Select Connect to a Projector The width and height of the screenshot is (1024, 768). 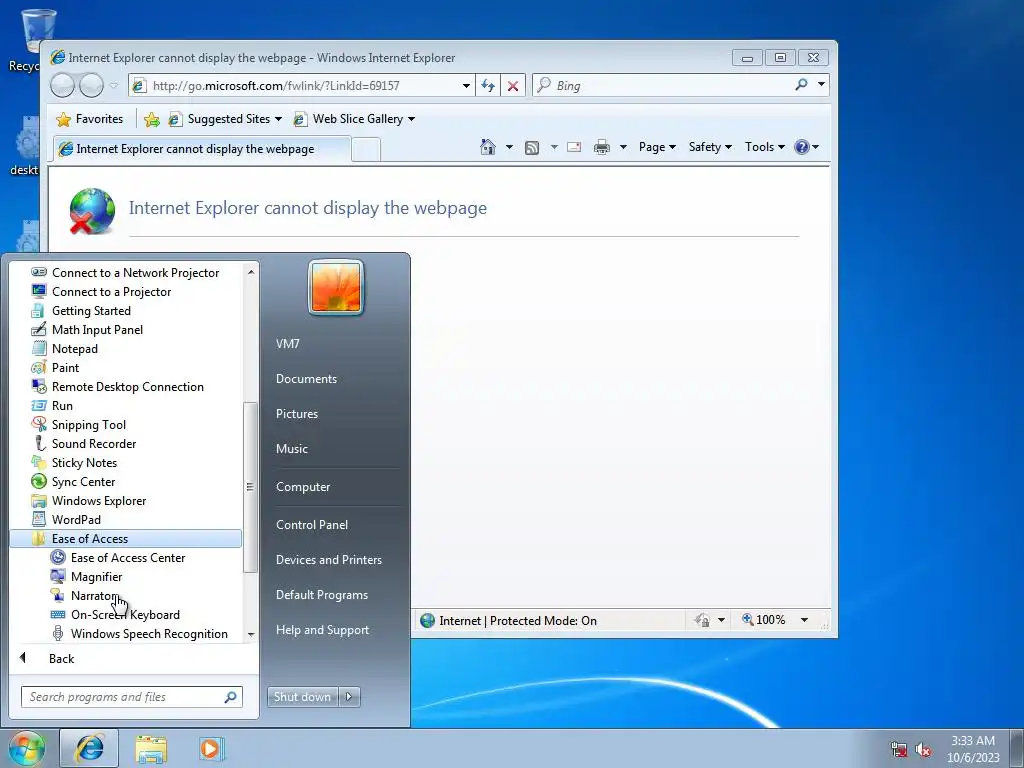(x=111, y=293)
